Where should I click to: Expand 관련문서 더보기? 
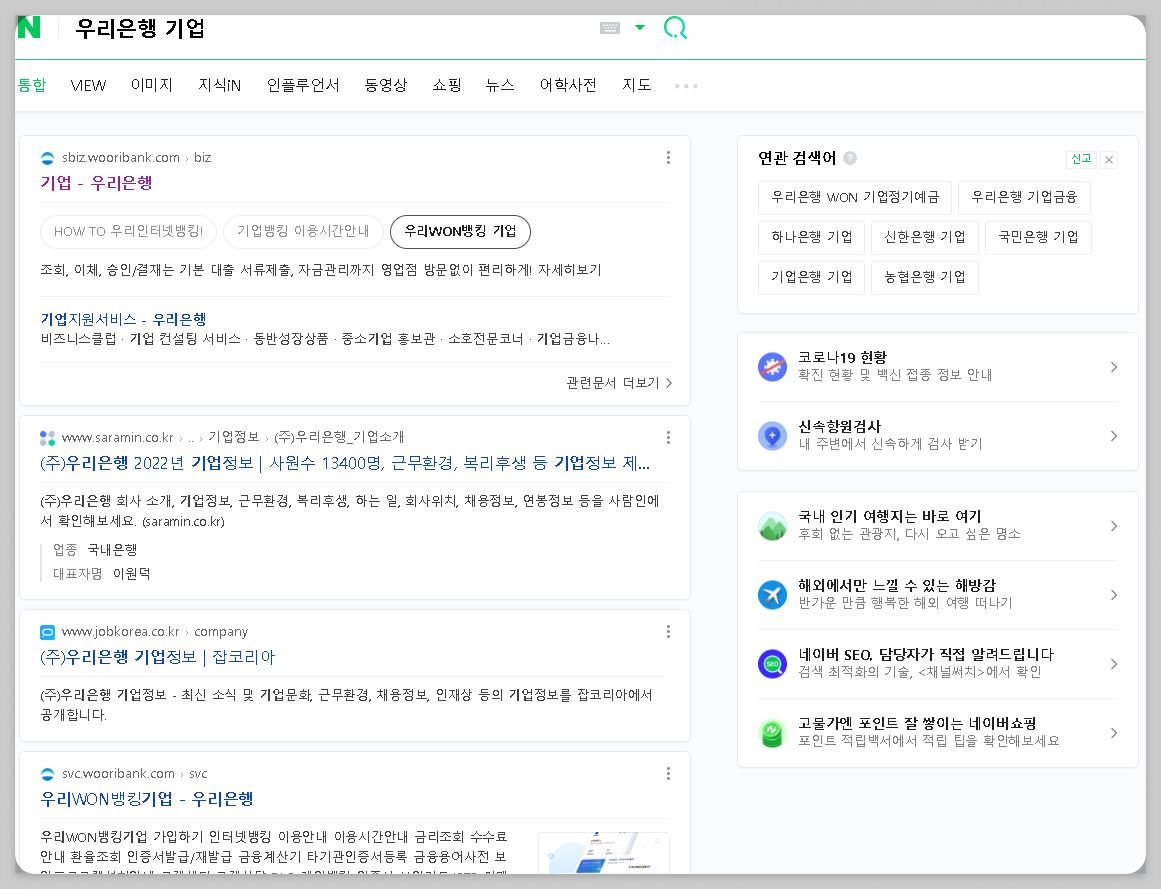point(619,383)
